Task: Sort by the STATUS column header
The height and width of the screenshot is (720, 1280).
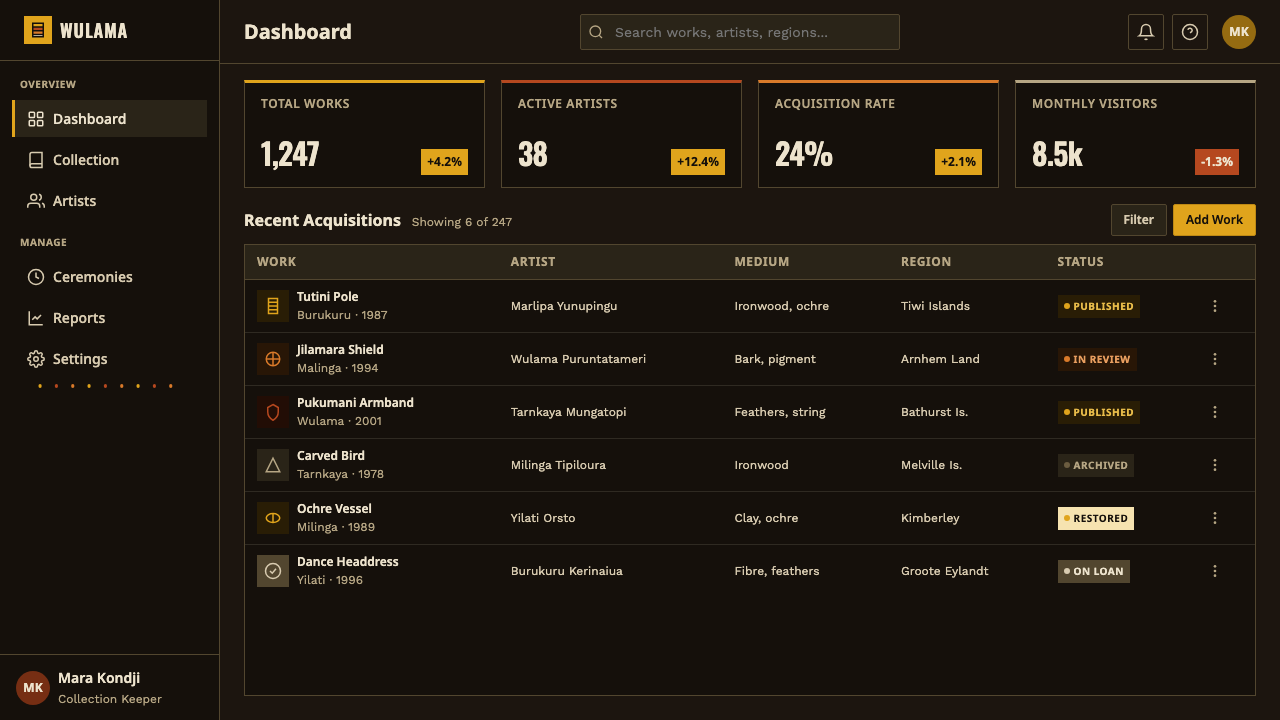Action: coord(1080,262)
